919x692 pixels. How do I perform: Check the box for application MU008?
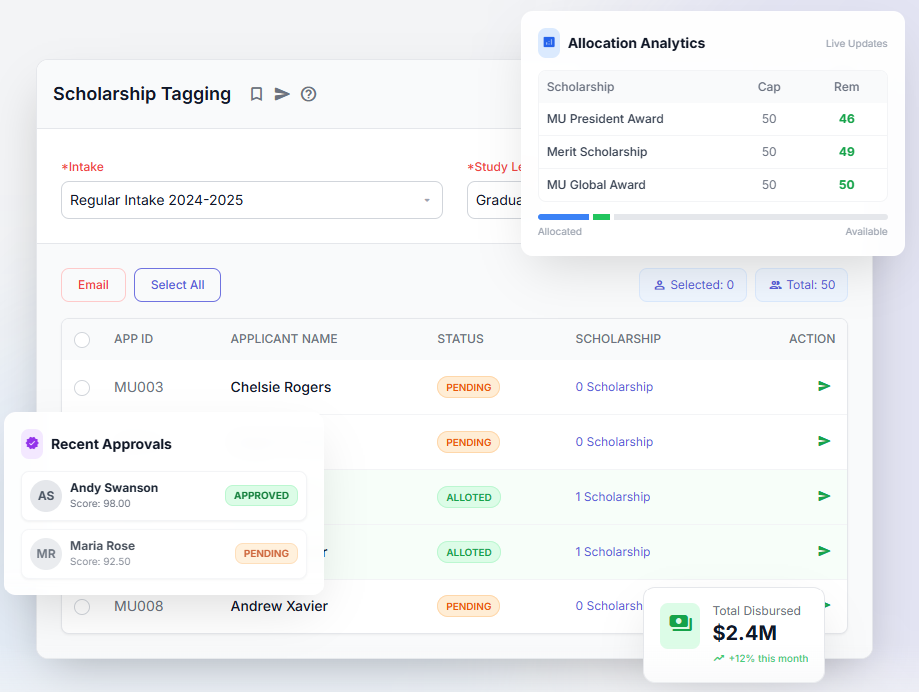[82, 607]
